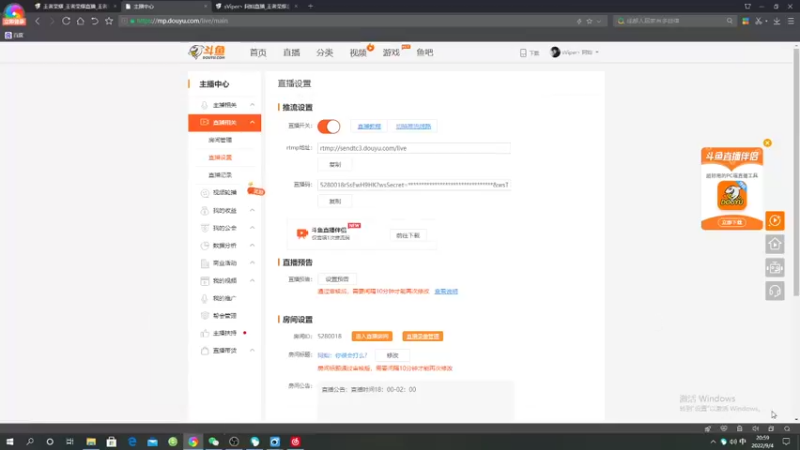Open 主播扶持 in the sidebar
This screenshot has height=450, width=800.
coord(224,333)
